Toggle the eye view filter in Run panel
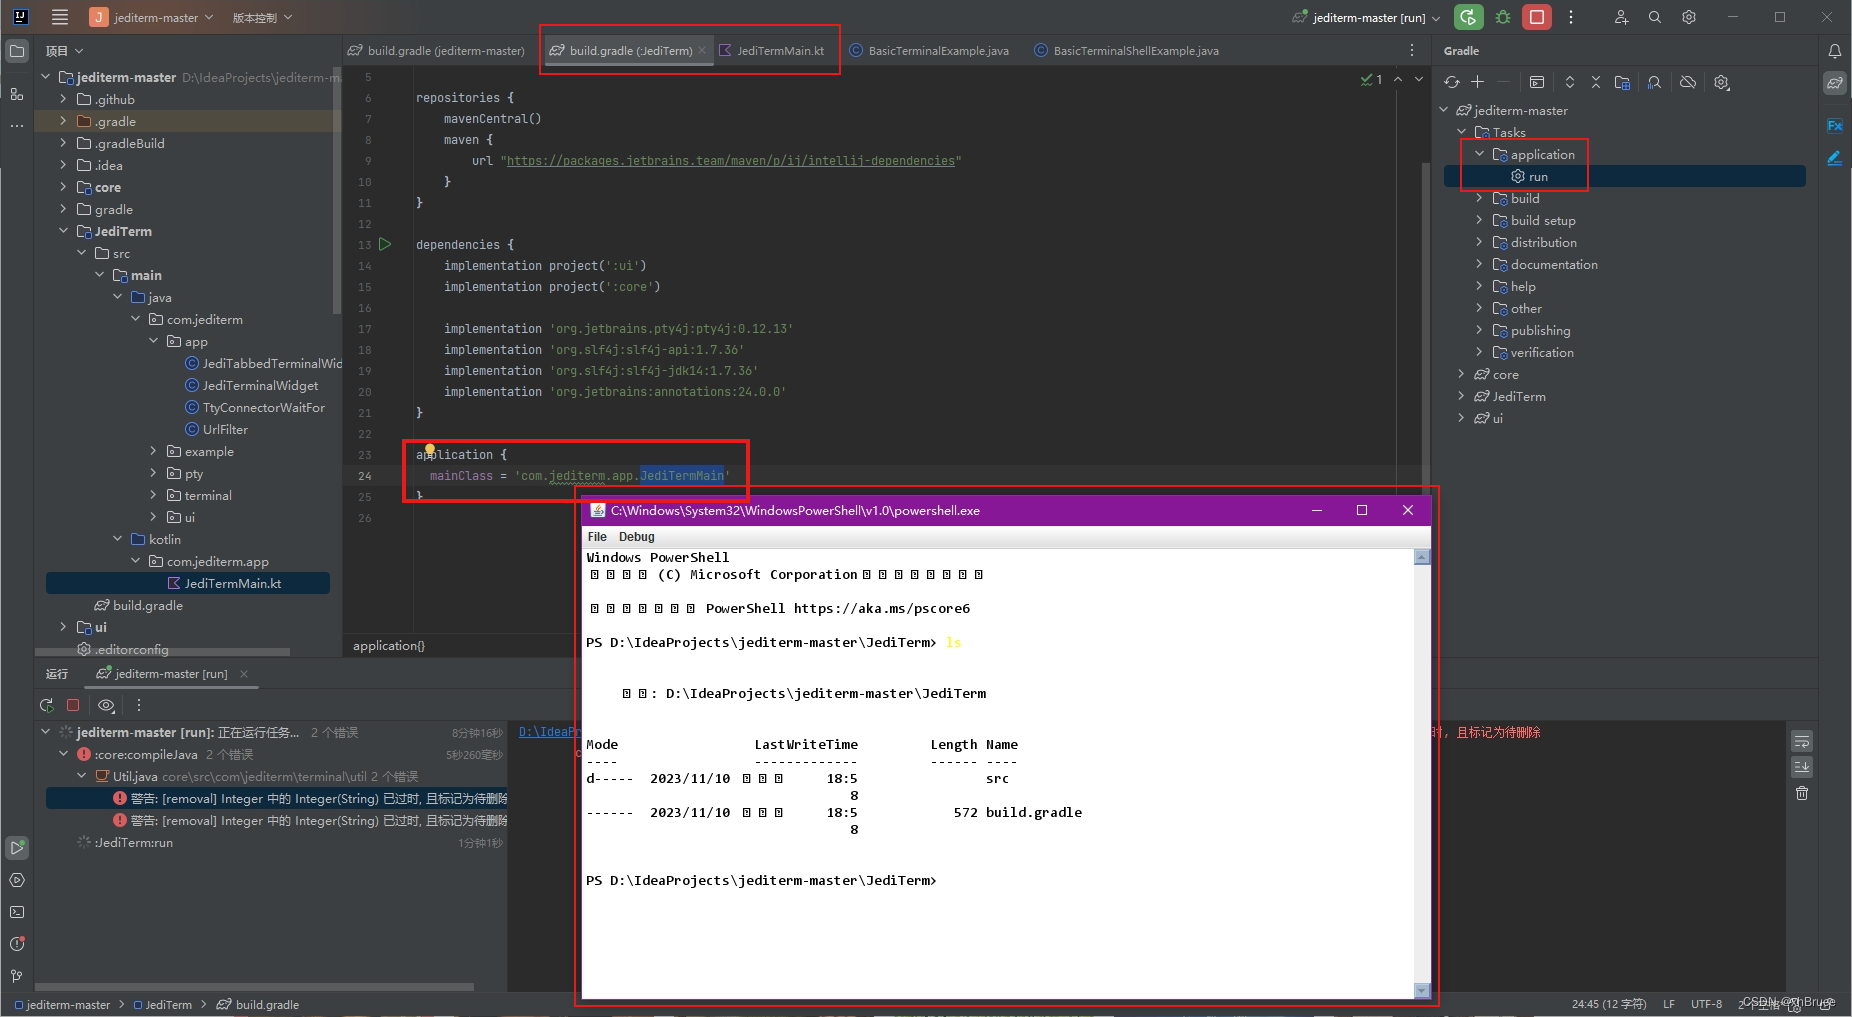The width and height of the screenshot is (1852, 1017). coord(106,705)
